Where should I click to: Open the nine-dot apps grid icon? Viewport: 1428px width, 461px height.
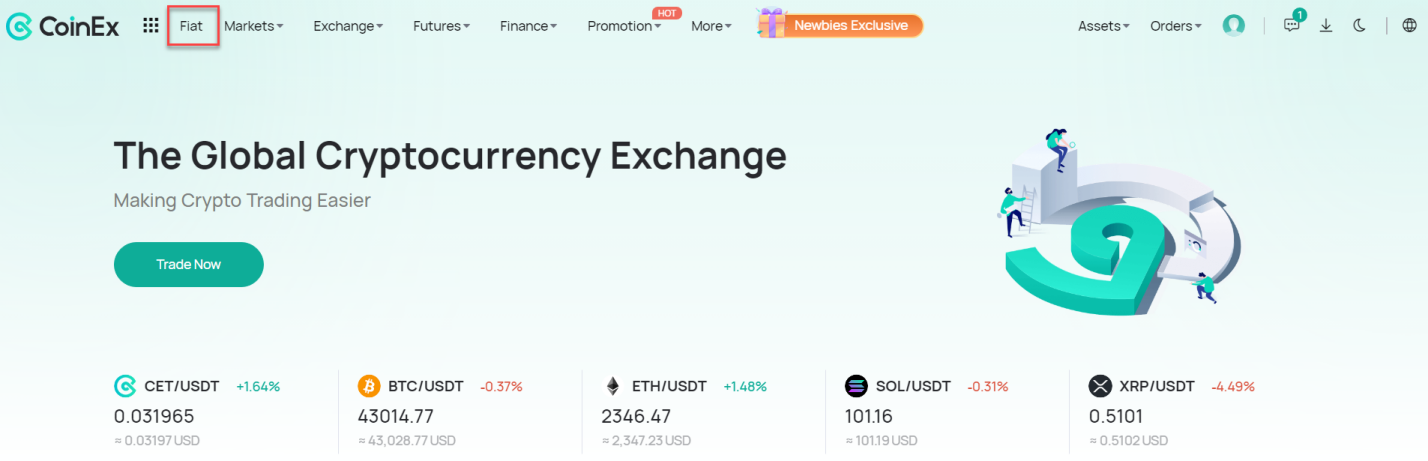(151, 26)
